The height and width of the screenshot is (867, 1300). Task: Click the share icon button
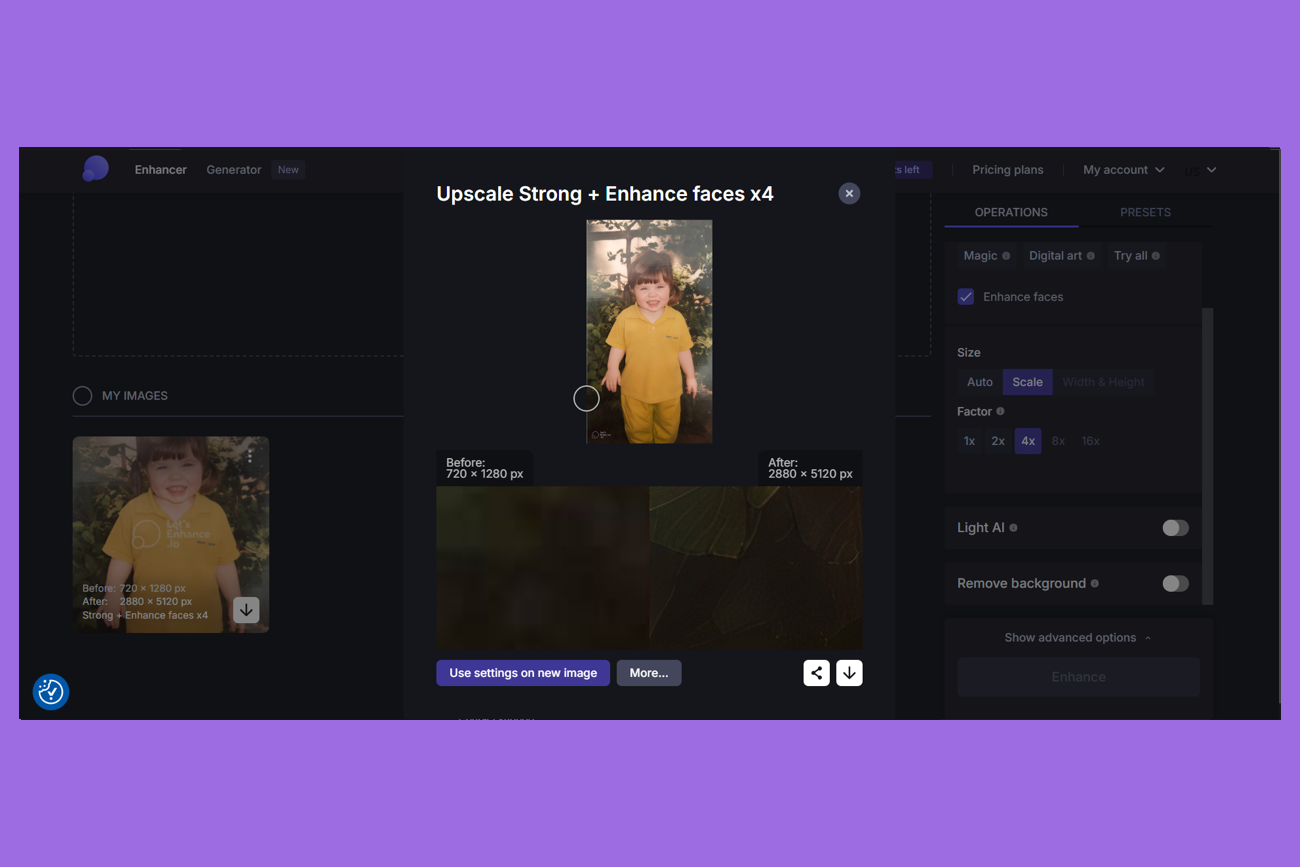(x=816, y=673)
